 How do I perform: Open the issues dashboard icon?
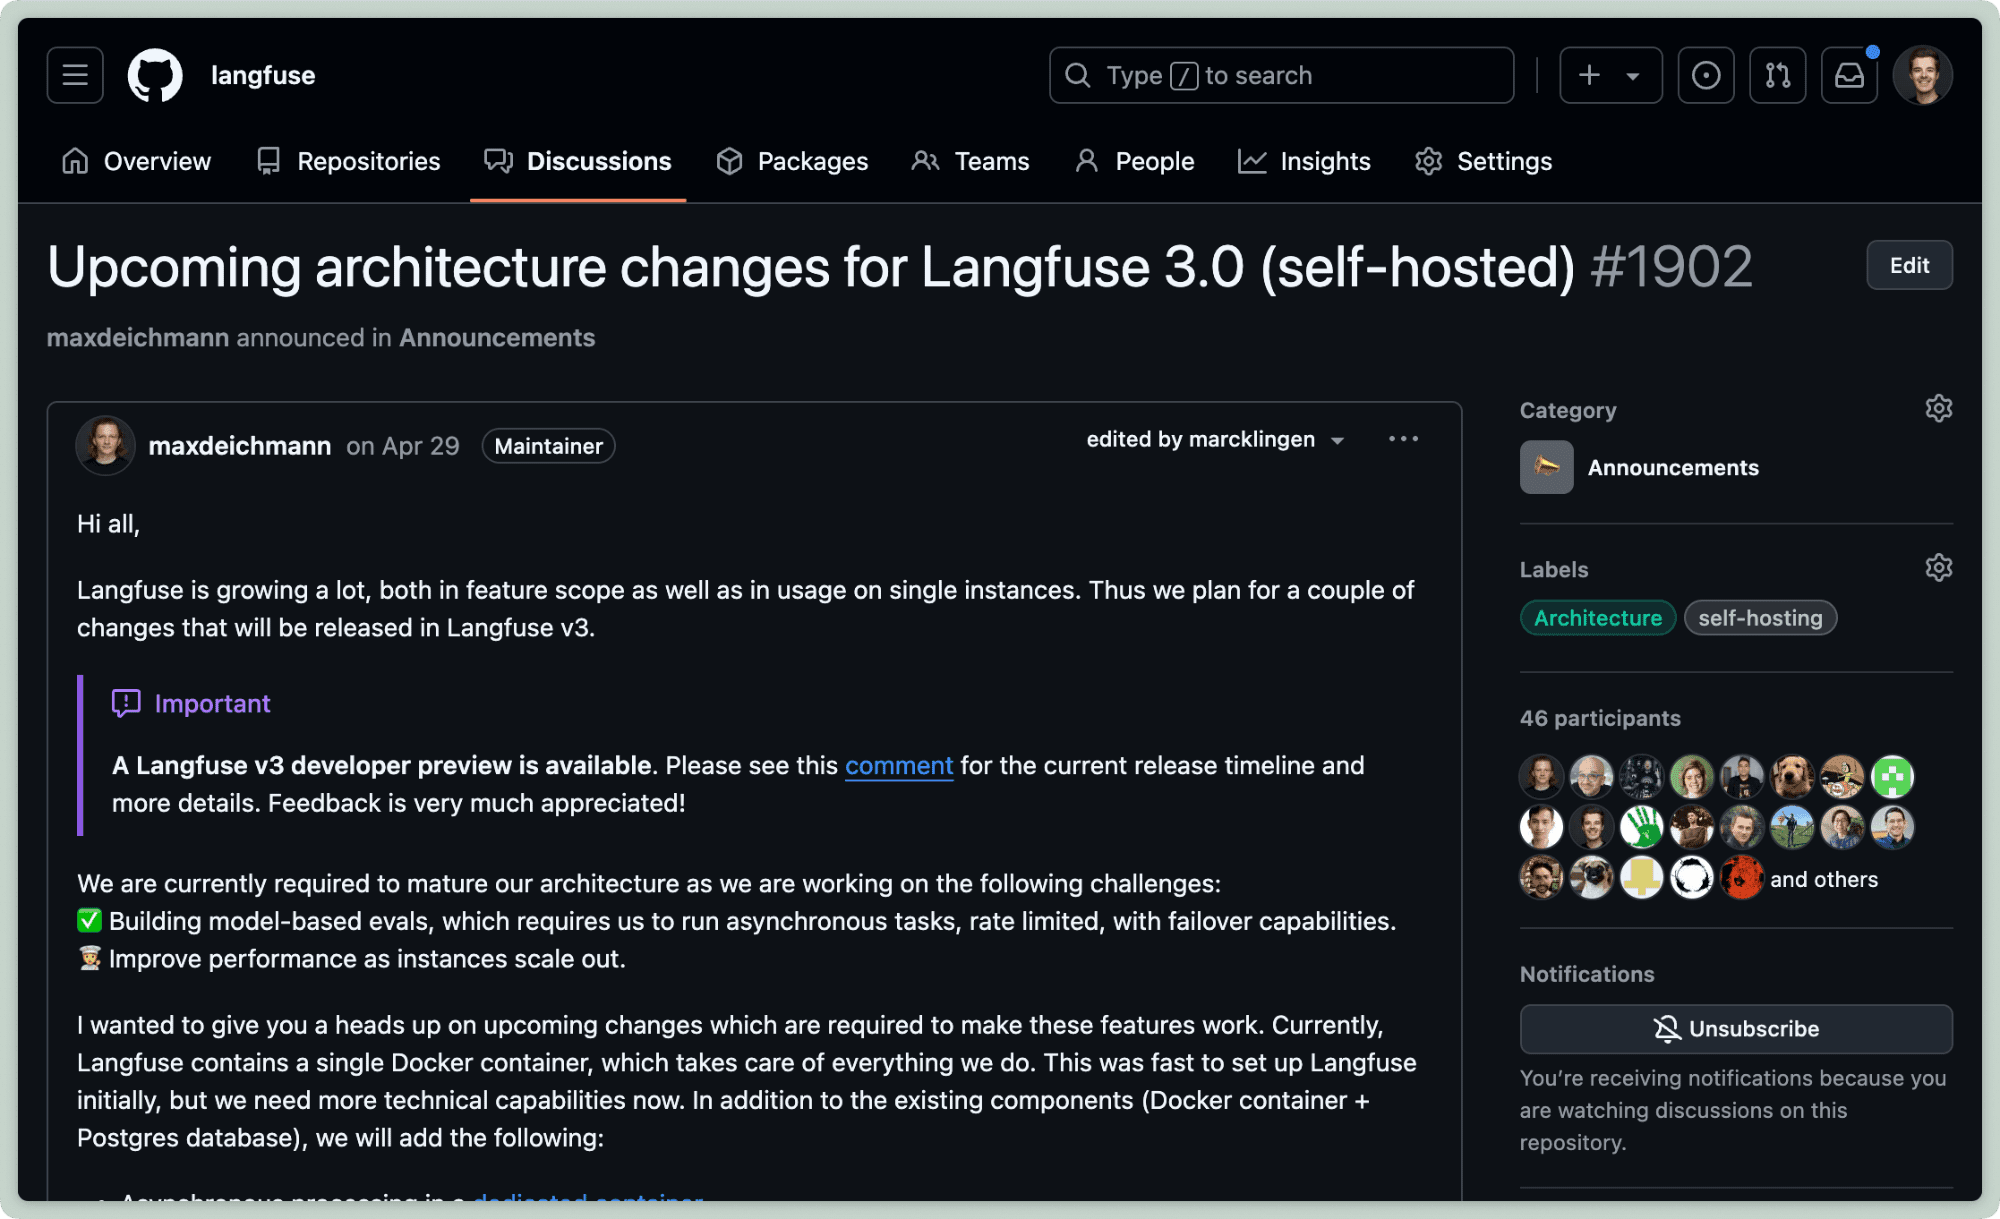1706,74
